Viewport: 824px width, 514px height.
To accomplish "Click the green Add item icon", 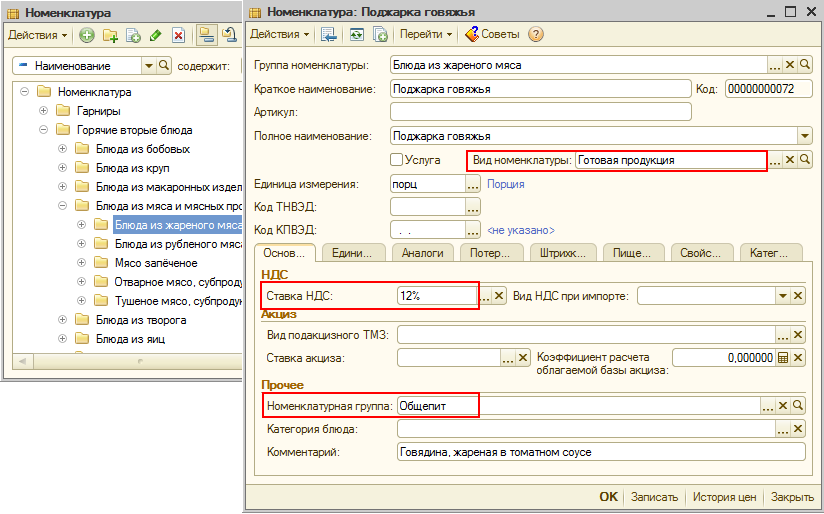I will click(87, 35).
